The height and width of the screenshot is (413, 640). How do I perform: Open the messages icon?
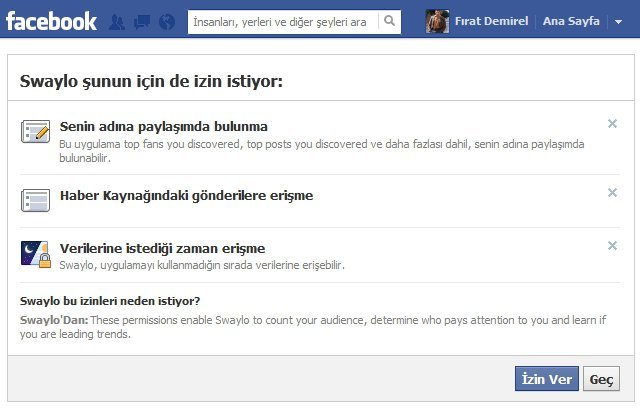142,22
